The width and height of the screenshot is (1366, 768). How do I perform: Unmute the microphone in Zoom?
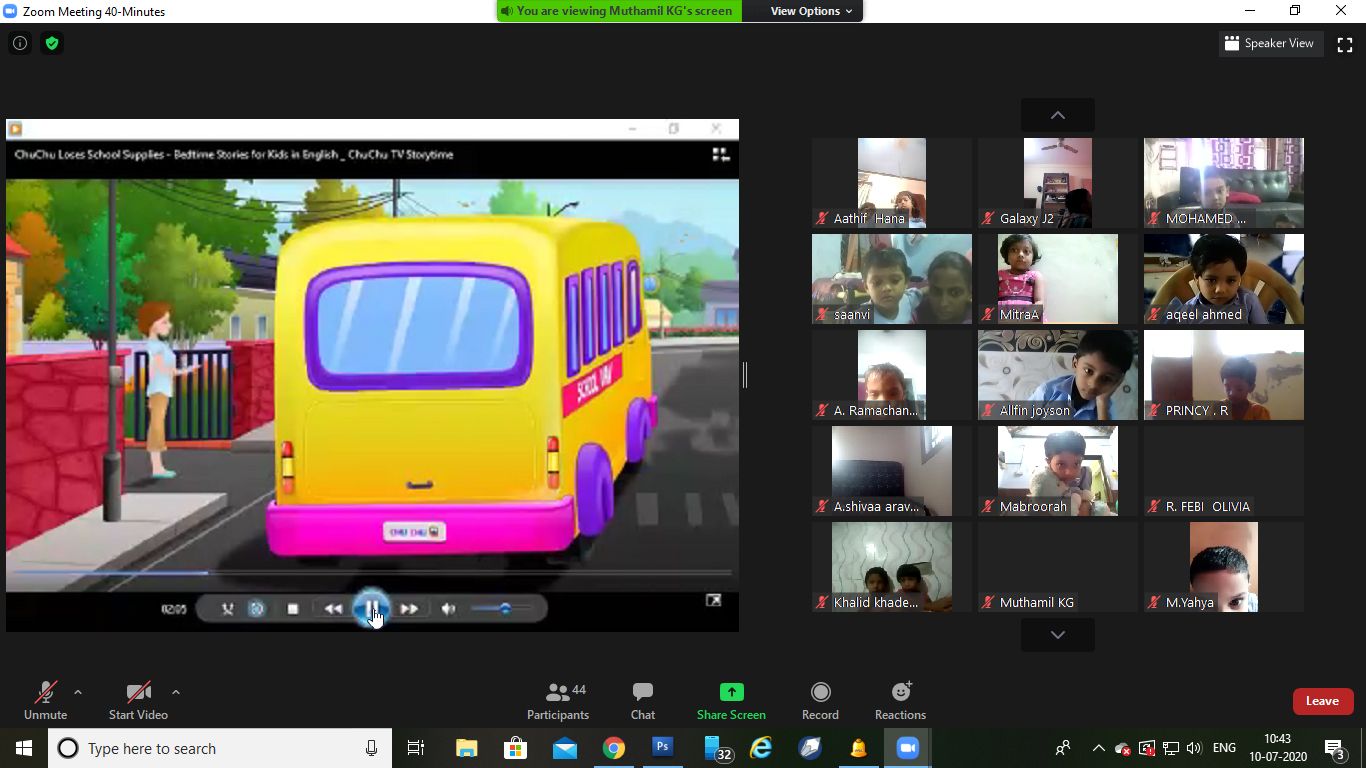click(x=45, y=700)
